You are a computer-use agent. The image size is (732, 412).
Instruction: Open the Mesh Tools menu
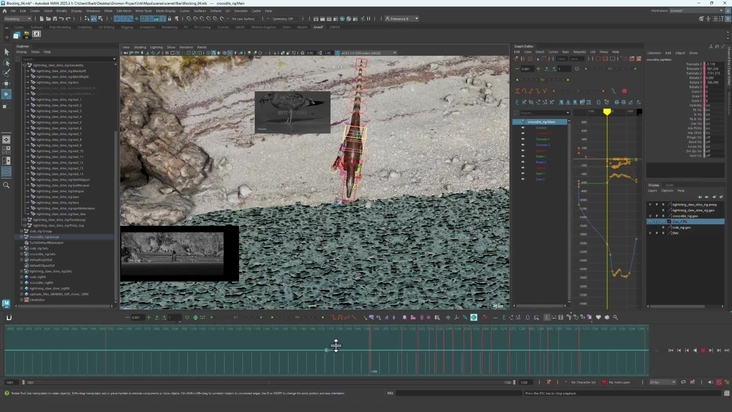(x=143, y=11)
